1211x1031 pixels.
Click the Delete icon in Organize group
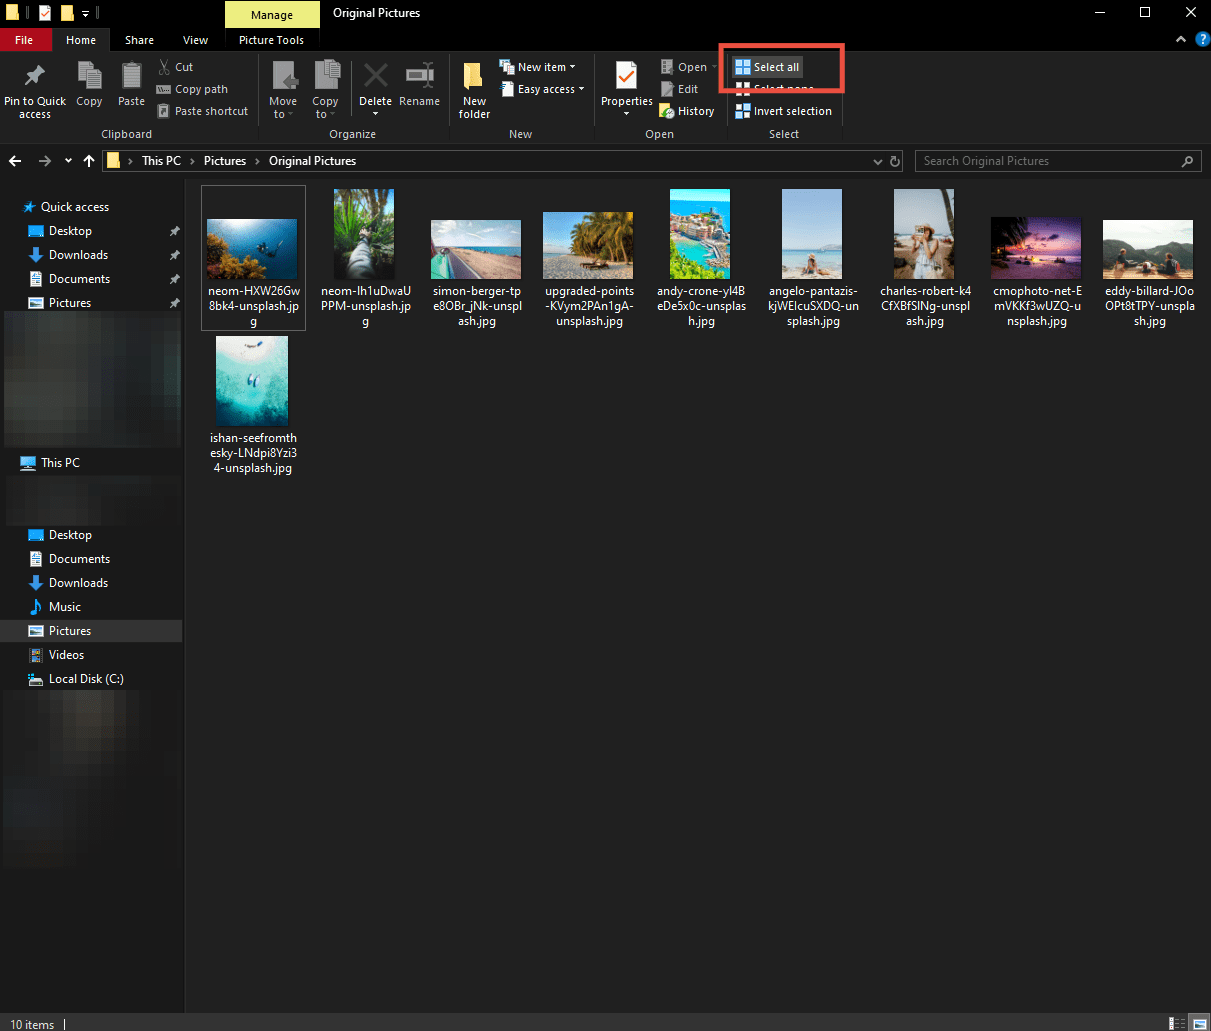tap(375, 78)
